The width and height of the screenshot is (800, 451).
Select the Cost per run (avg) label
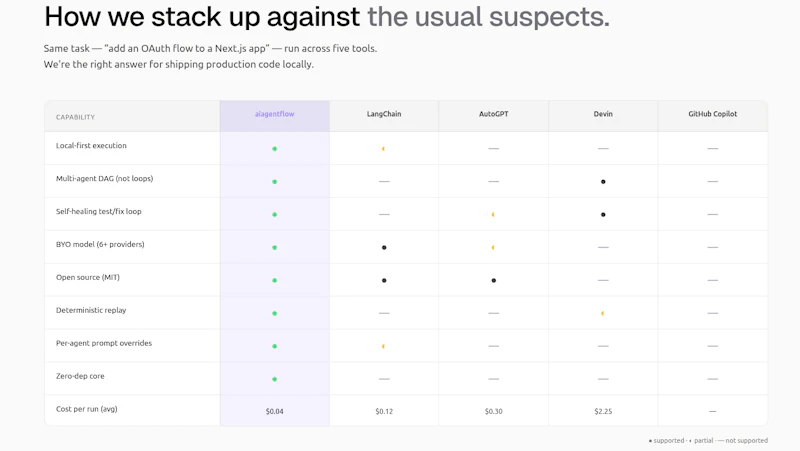click(87, 409)
